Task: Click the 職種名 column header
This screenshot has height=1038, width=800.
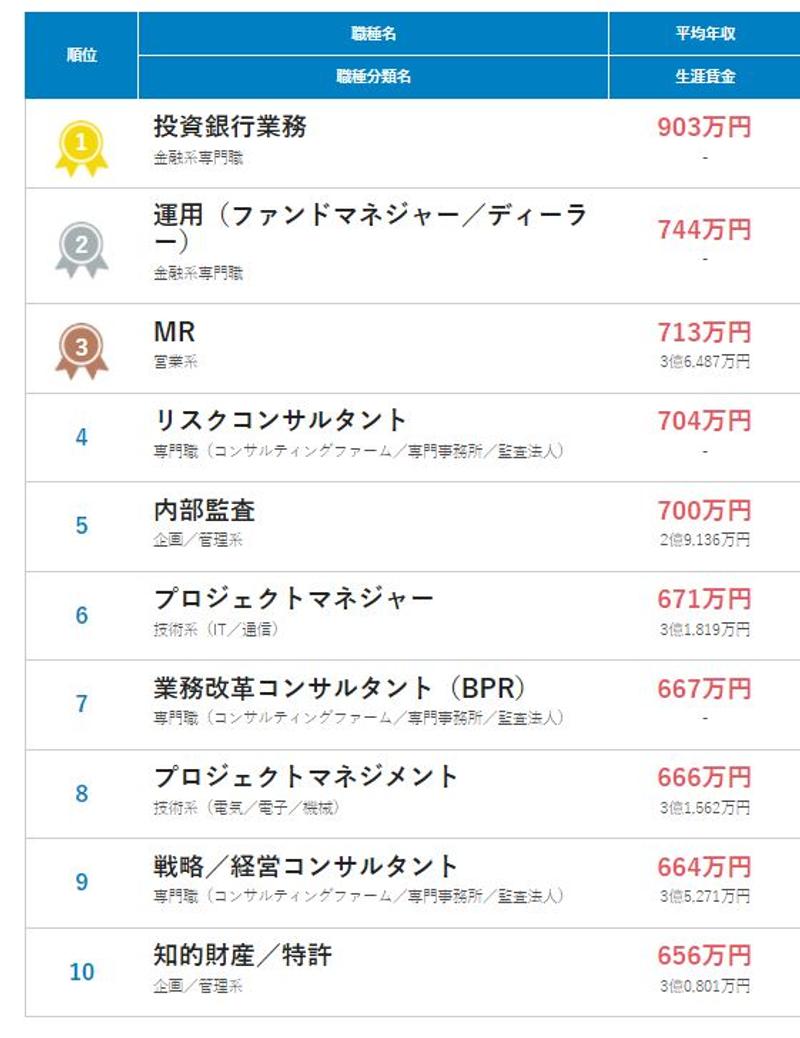Action: (374, 34)
